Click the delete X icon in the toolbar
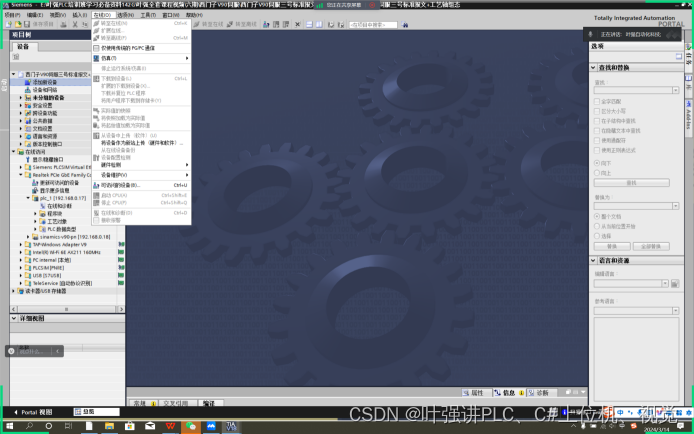694x434 pixels. (297, 24)
